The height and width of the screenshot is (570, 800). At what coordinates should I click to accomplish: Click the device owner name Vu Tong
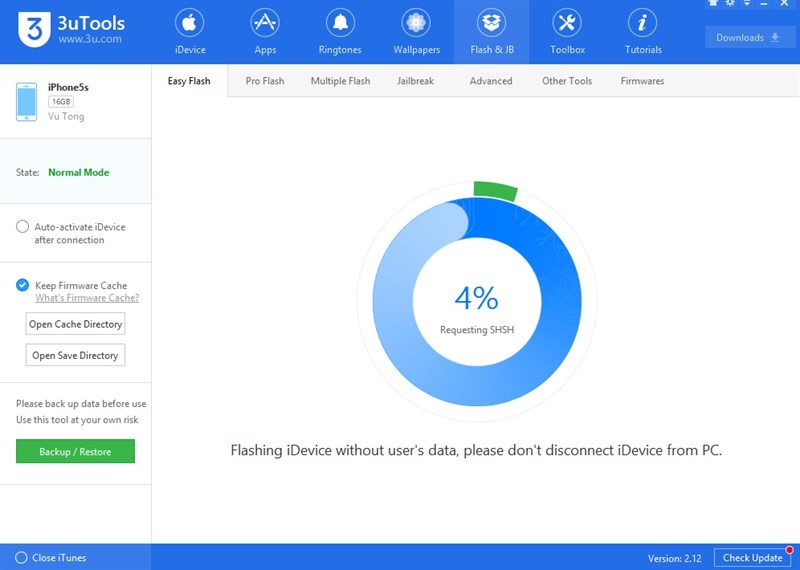[x=66, y=116]
